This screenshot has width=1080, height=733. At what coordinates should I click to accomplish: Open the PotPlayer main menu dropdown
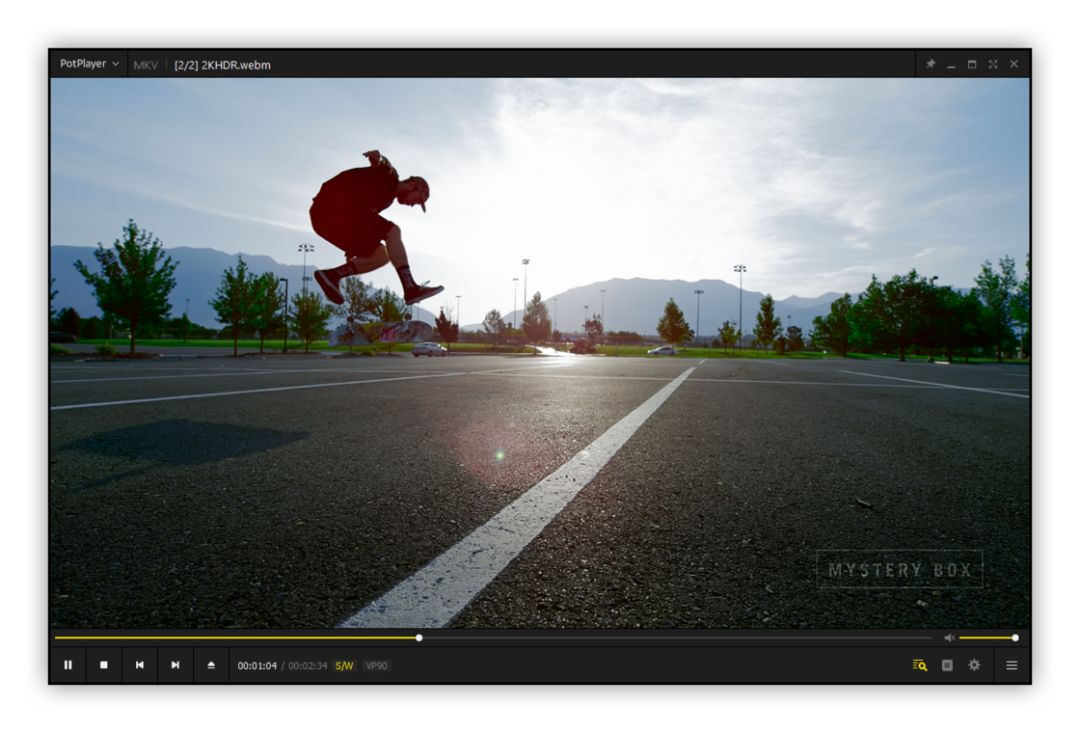(89, 64)
